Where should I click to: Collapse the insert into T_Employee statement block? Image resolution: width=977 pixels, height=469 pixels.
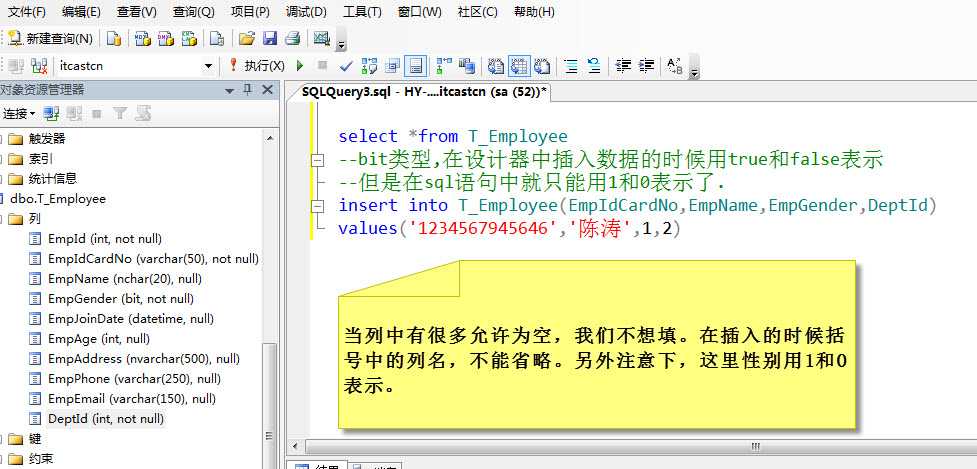pyautogui.click(x=318, y=206)
